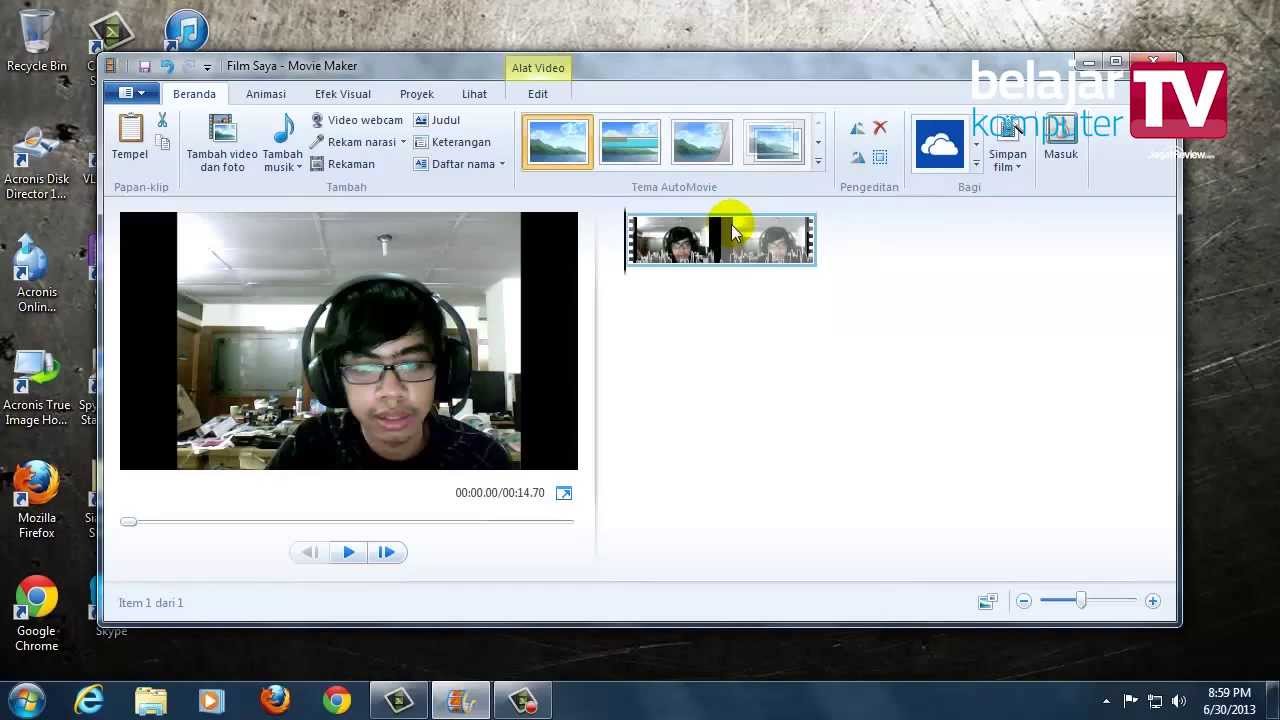
Task: Click the red X remove icon
Action: [x=880, y=128]
